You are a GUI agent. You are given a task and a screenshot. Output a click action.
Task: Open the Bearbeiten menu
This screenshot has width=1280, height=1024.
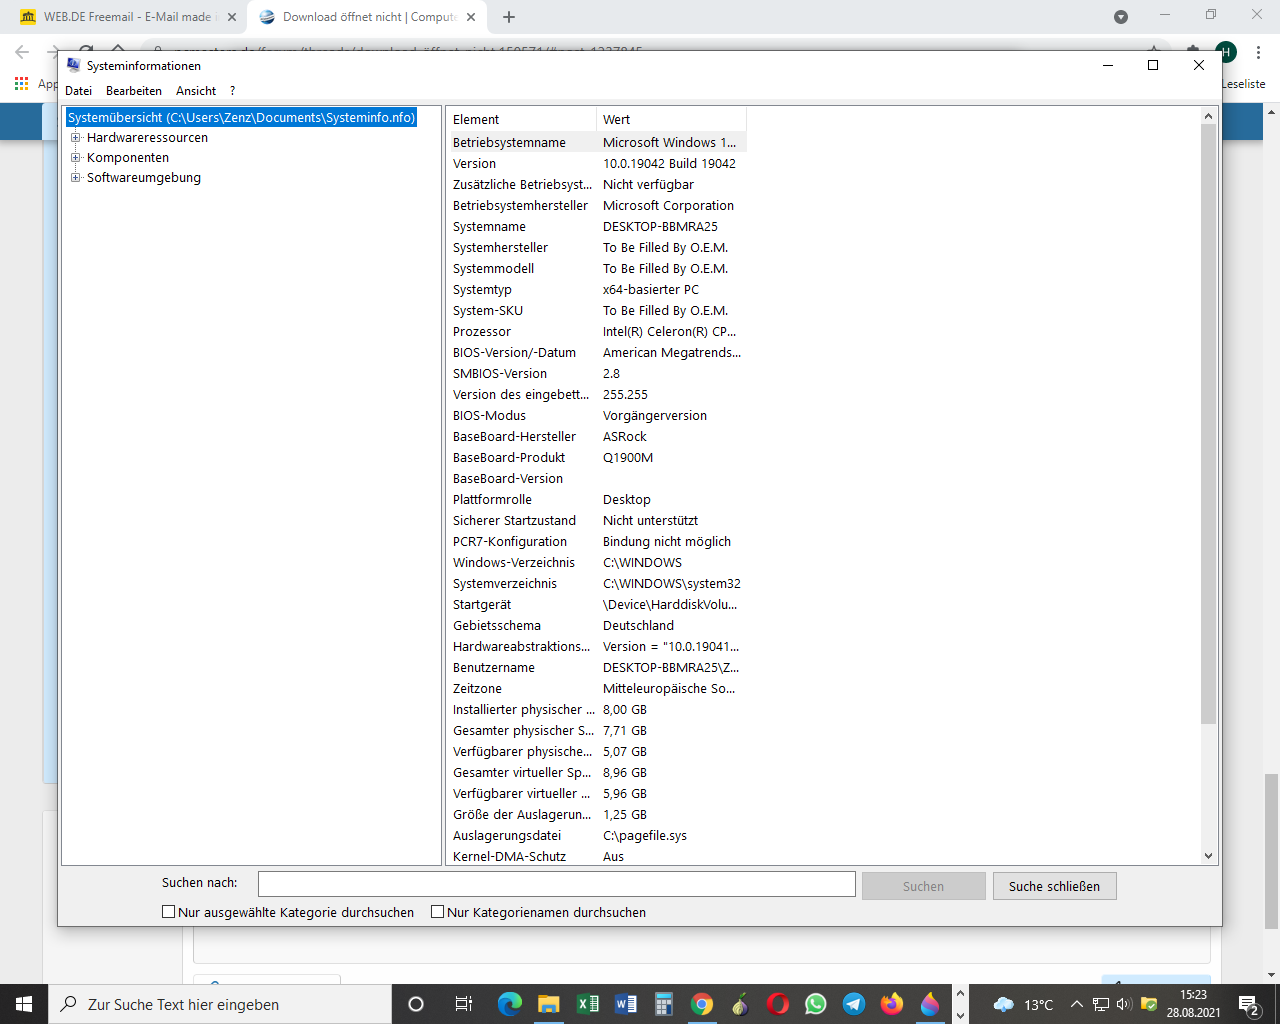coord(134,91)
